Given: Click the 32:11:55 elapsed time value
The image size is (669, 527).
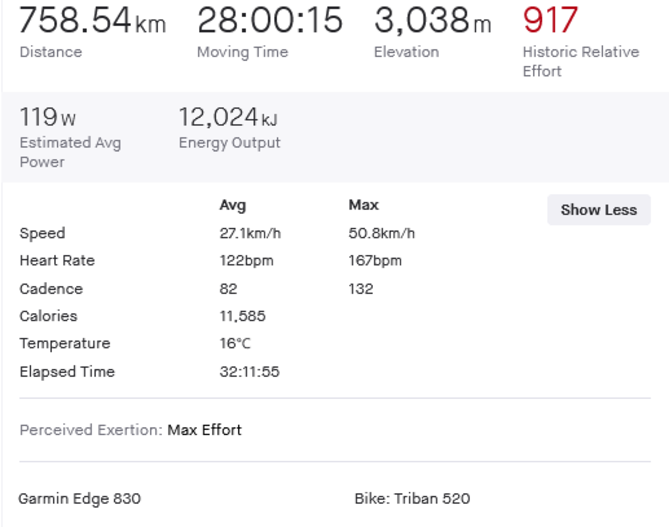Looking at the screenshot, I should pyautogui.click(x=249, y=372).
